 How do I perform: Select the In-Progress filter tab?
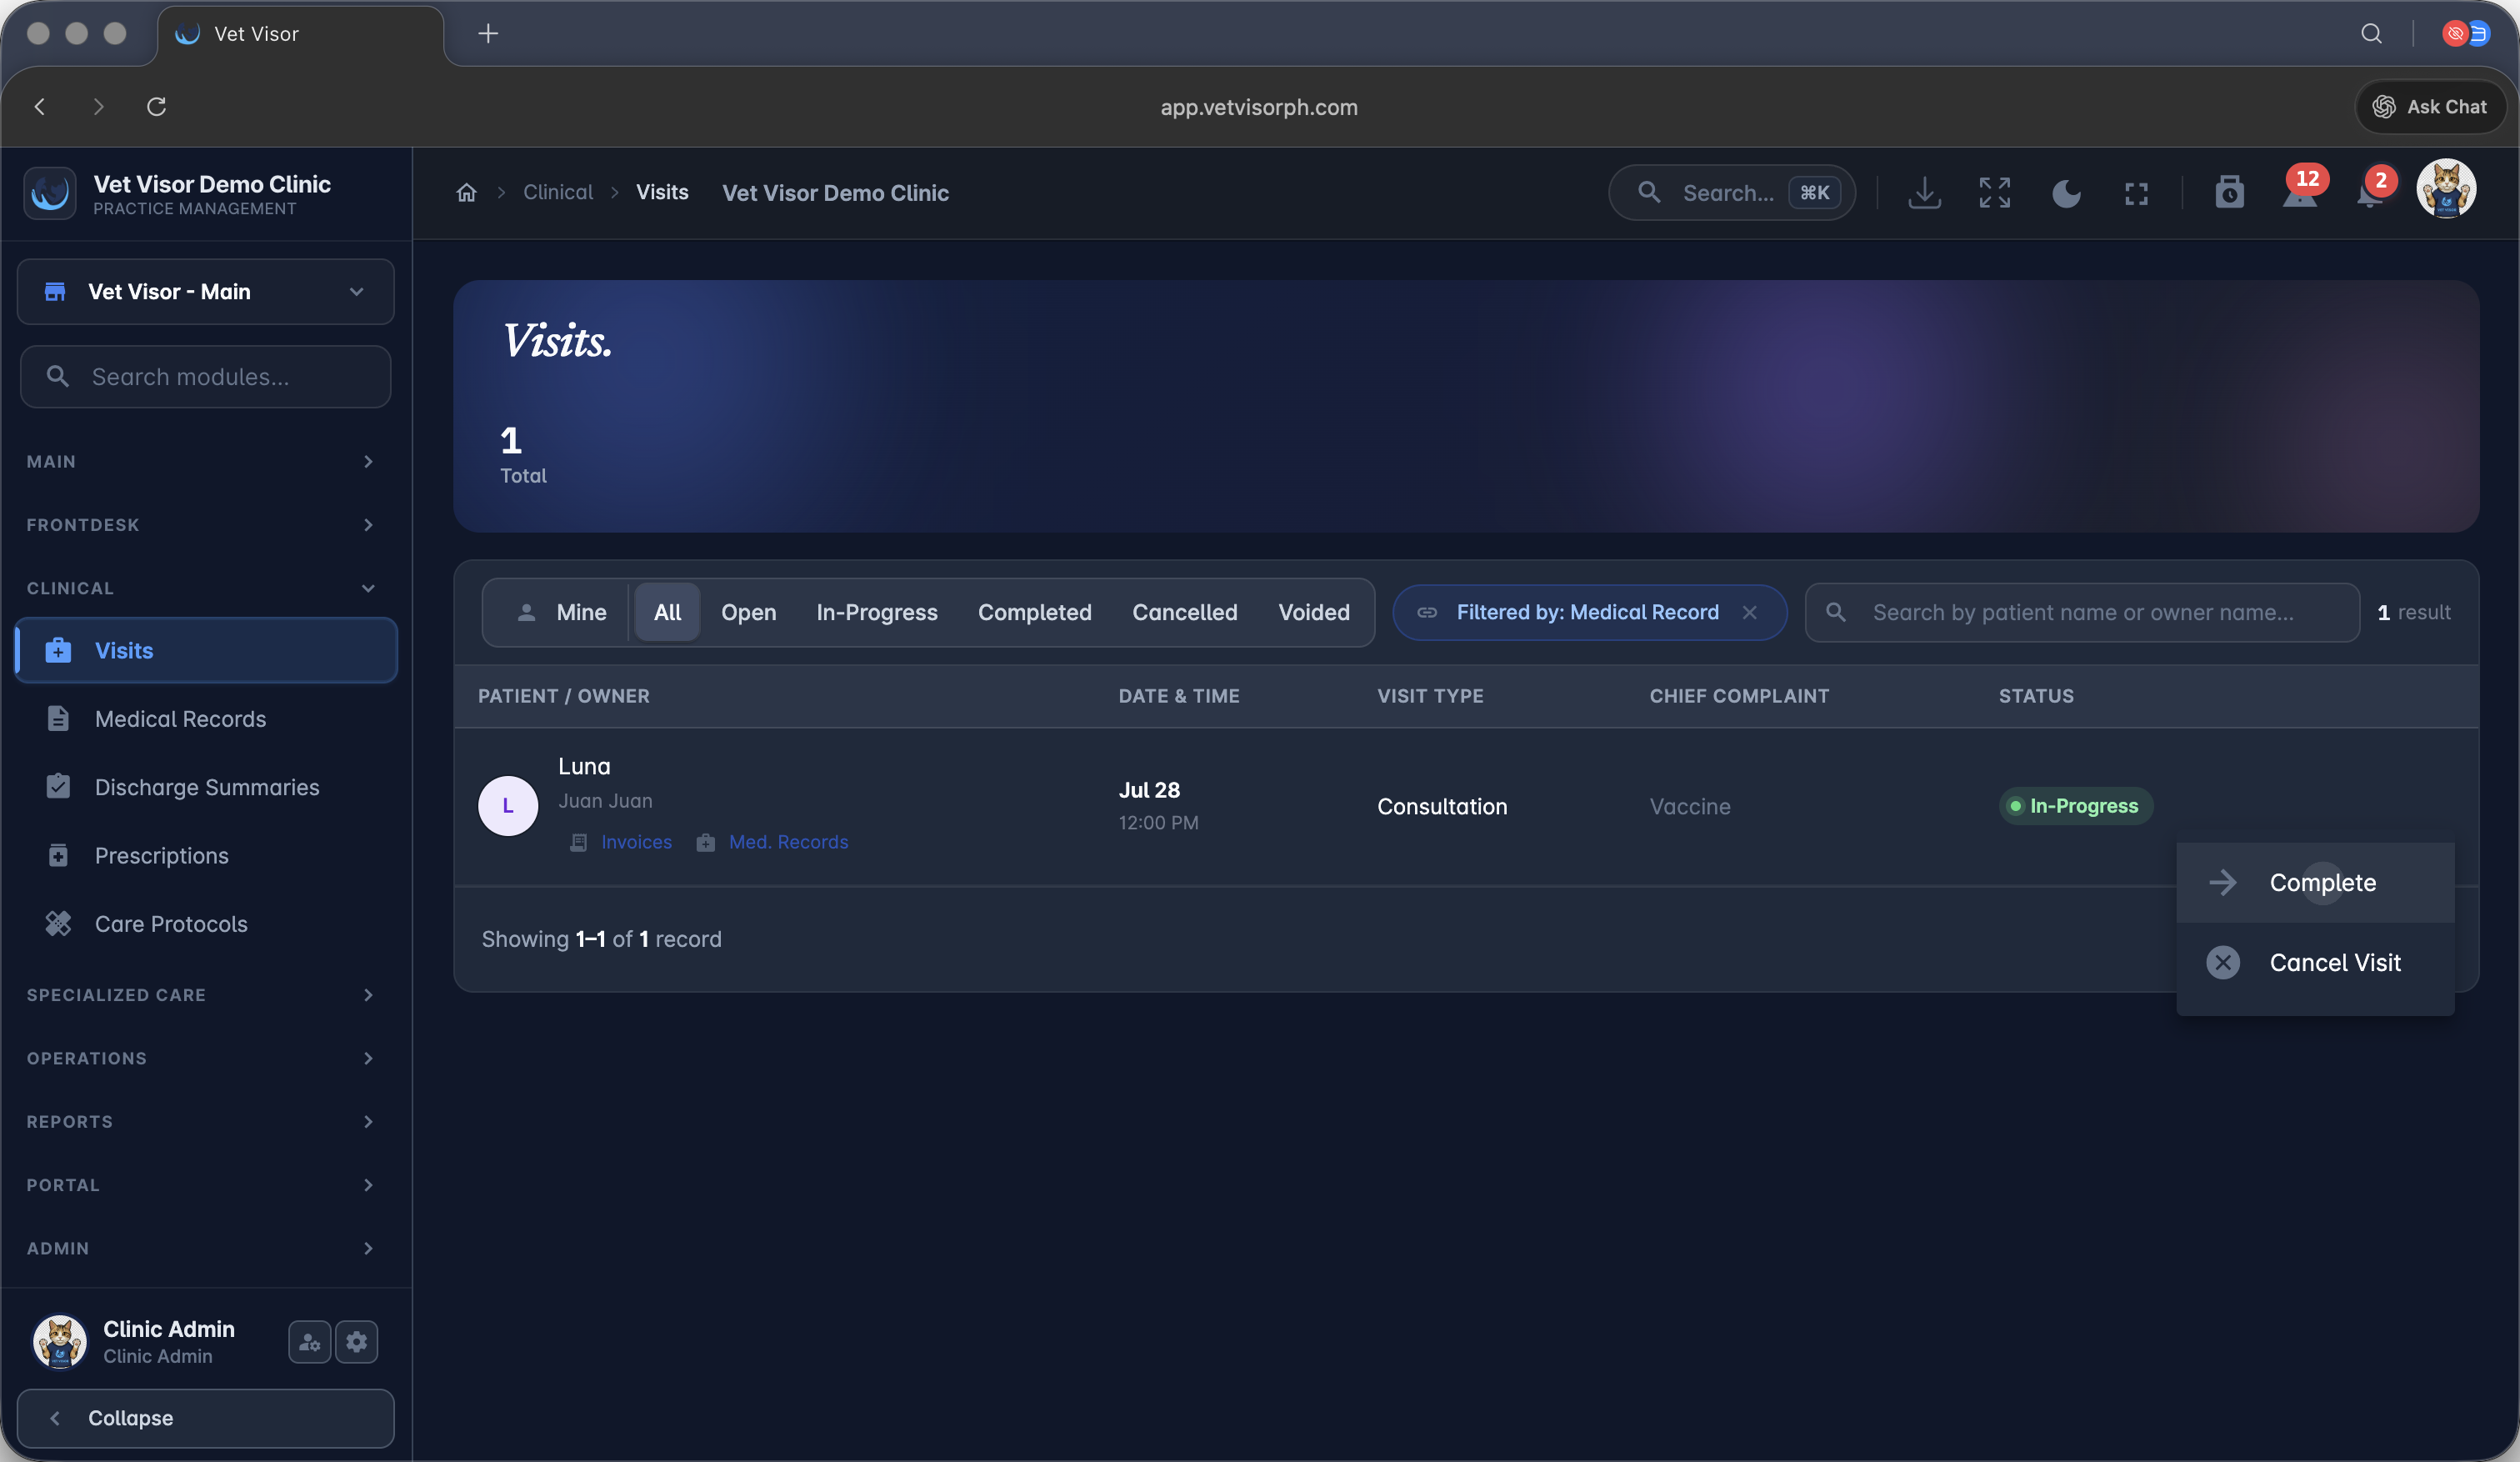[x=876, y=612]
